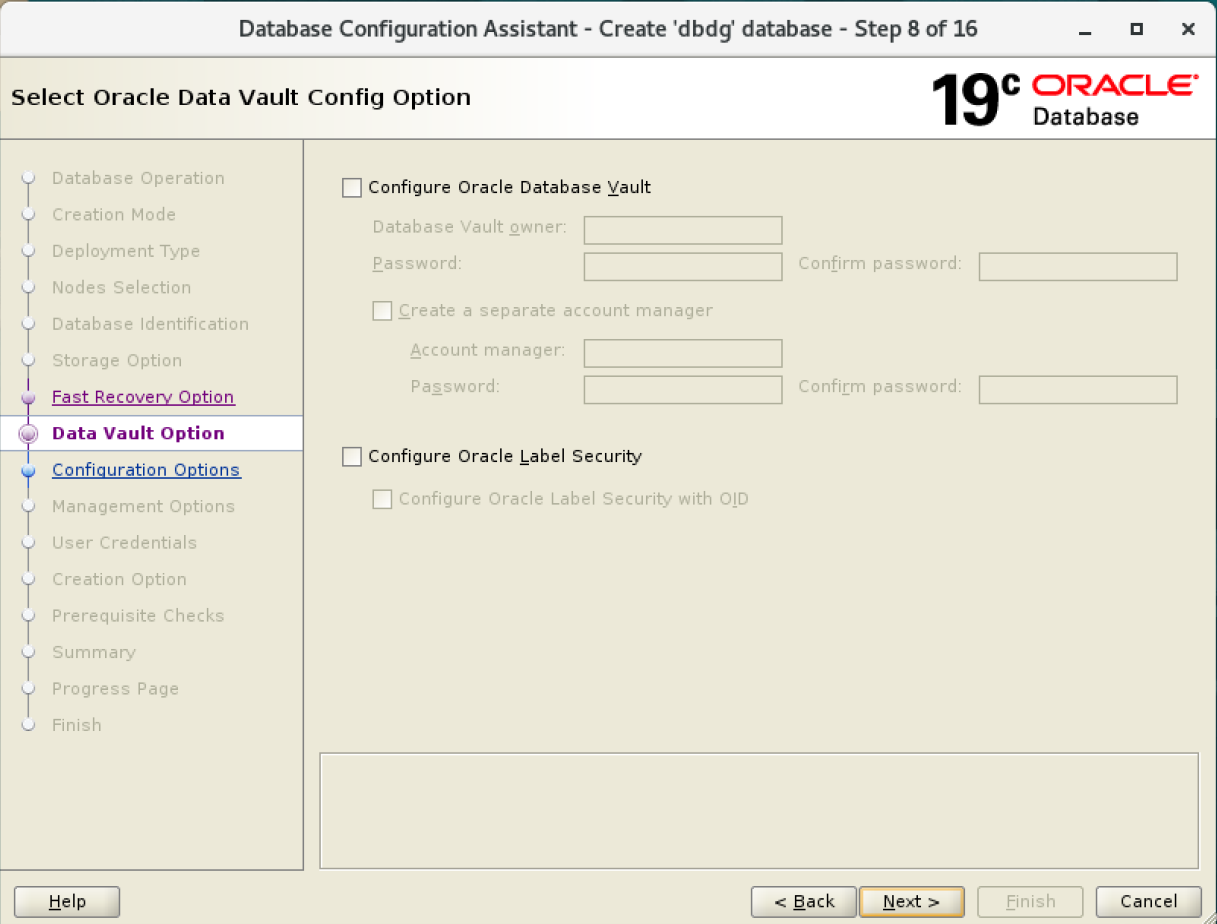Image resolution: width=1217 pixels, height=924 pixels.
Task: Maximize the Database Configuration Assistant window
Action: 1137,30
